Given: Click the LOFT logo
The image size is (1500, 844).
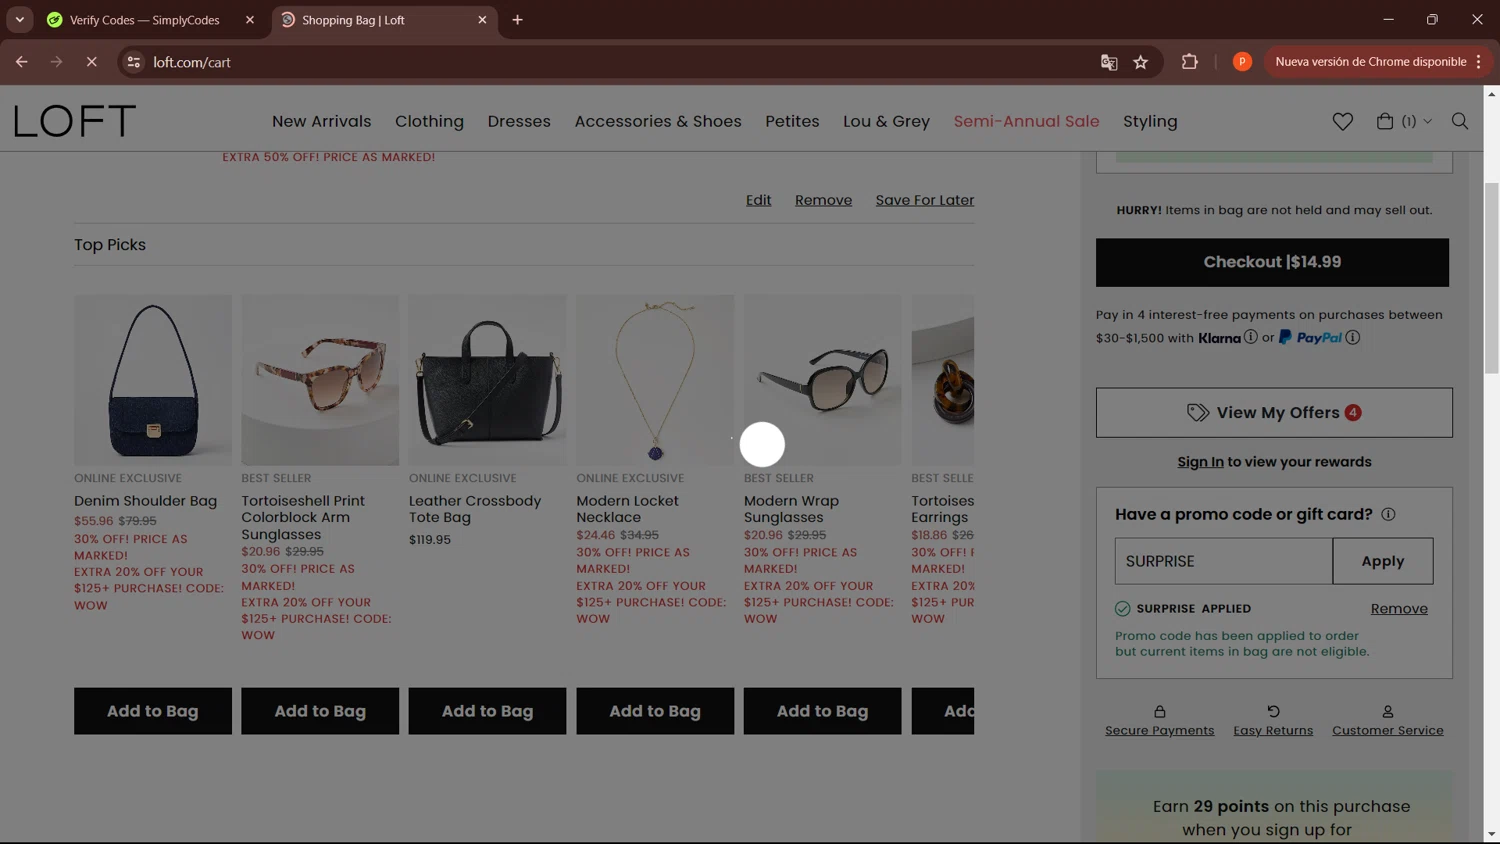Looking at the screenshot, I should [75, 121].
